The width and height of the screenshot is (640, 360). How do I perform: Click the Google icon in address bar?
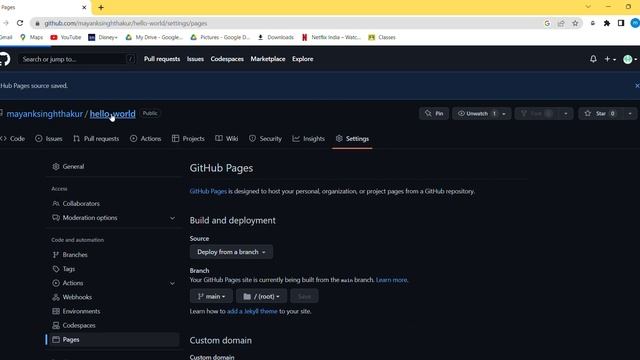[547, 23]
